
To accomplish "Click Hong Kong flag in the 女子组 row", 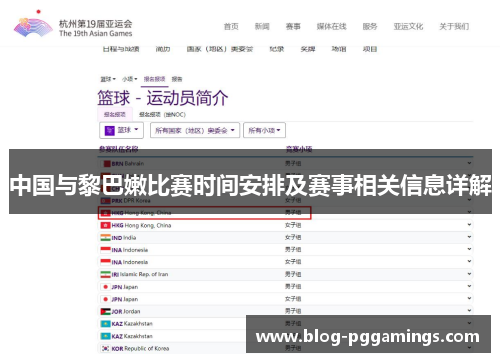I will coord(105,225).
